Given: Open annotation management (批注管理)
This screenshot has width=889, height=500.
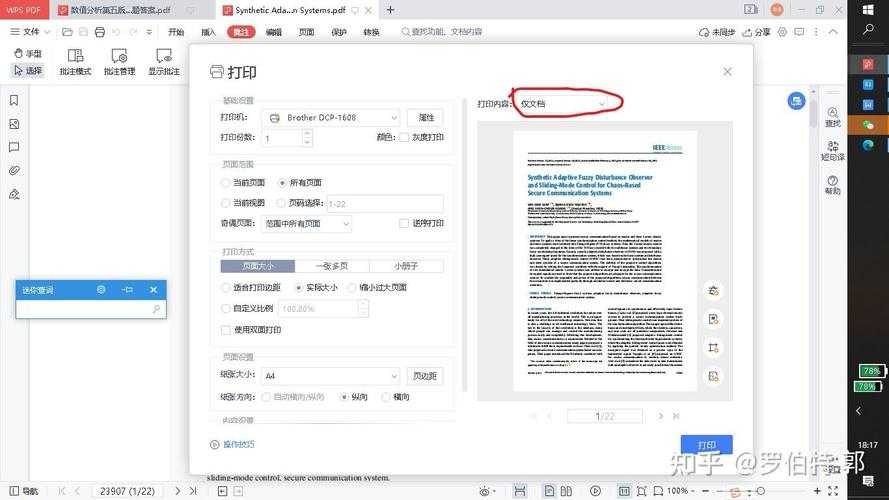Looking at the screenshot, I should coord(120,62).
